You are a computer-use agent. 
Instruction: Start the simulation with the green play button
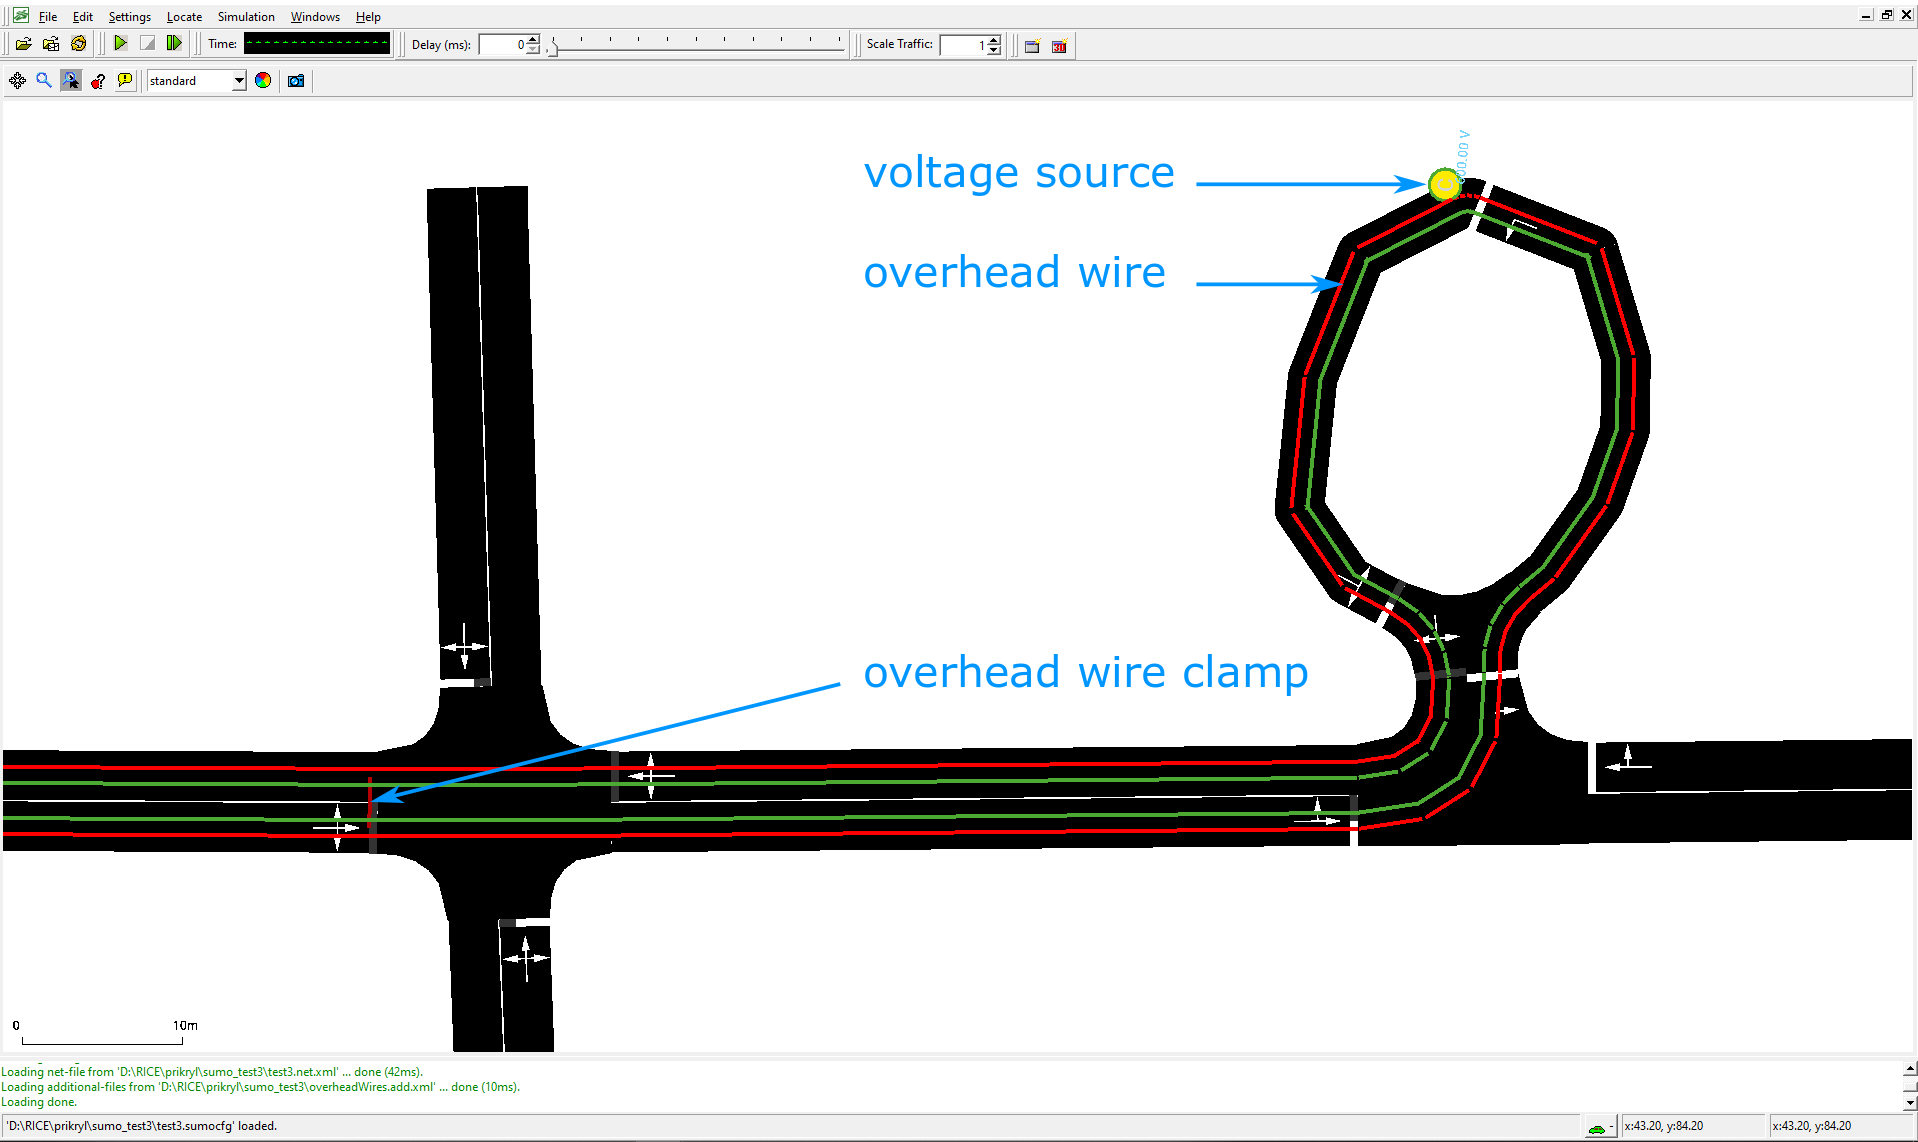pos(120,44)
